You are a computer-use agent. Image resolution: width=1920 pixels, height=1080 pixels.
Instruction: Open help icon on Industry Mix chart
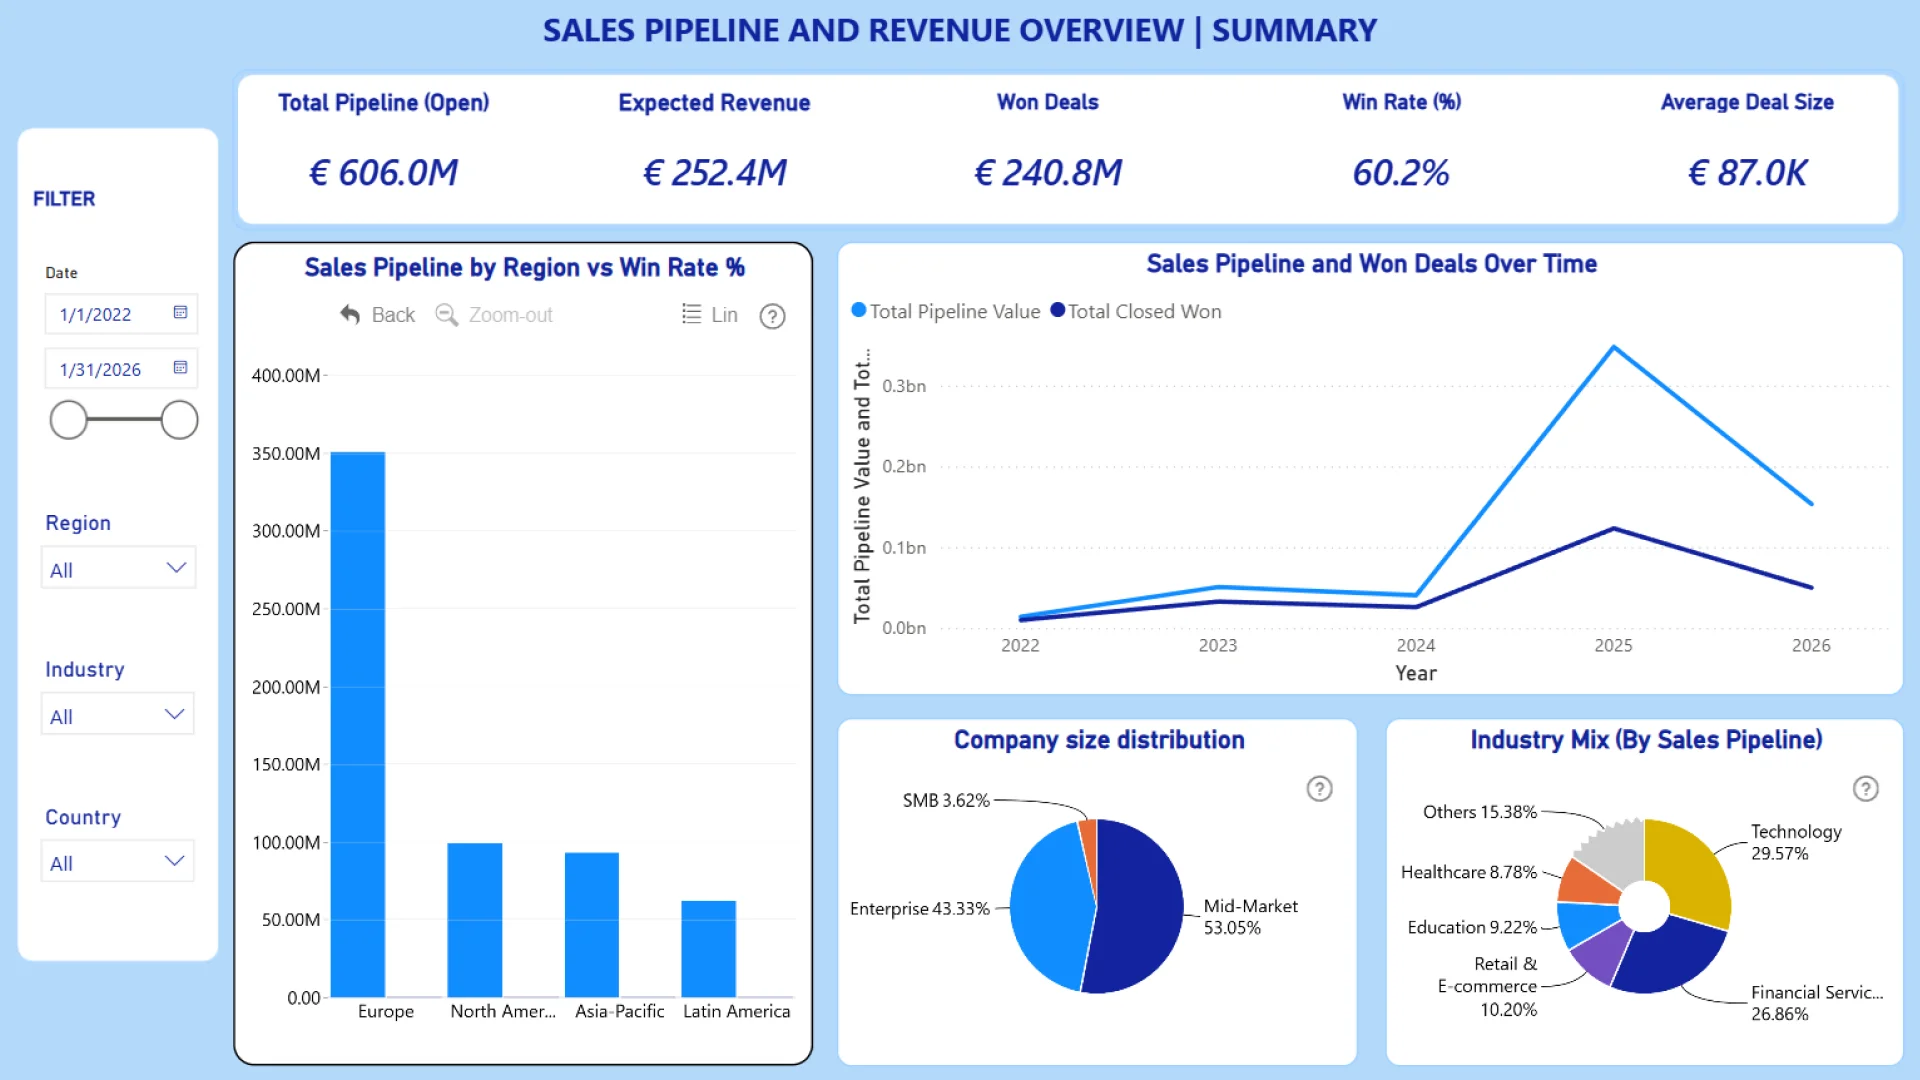1865,789
